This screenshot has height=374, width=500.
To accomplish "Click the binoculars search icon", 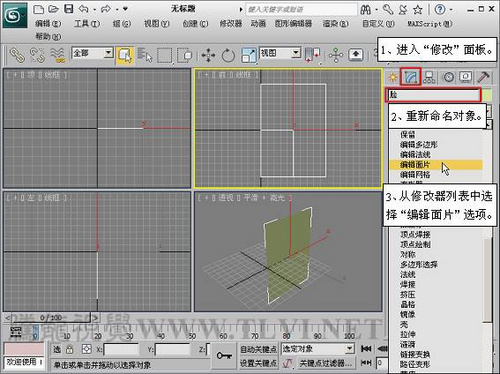I will tap(366, 10).
